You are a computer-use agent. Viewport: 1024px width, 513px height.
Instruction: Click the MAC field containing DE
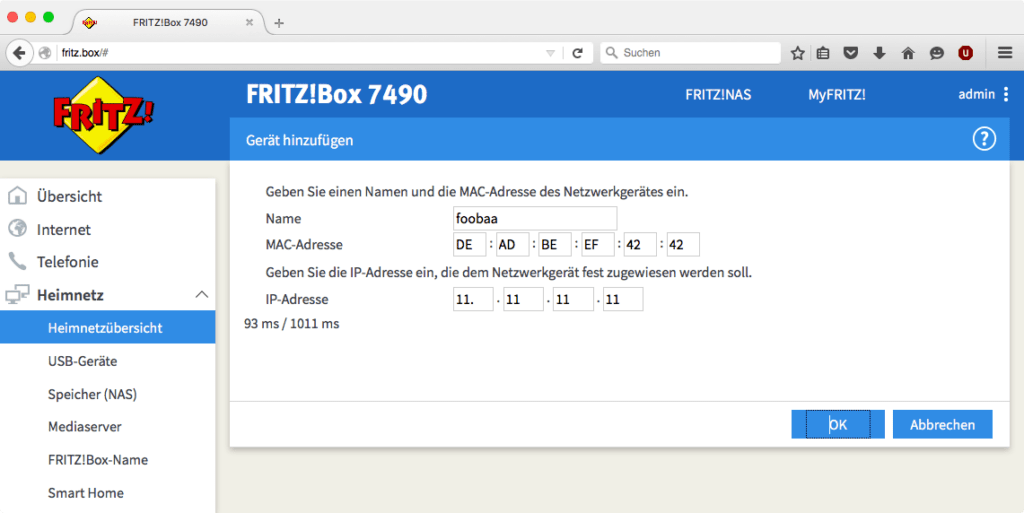pyautogui.click(x=470, y=245)
